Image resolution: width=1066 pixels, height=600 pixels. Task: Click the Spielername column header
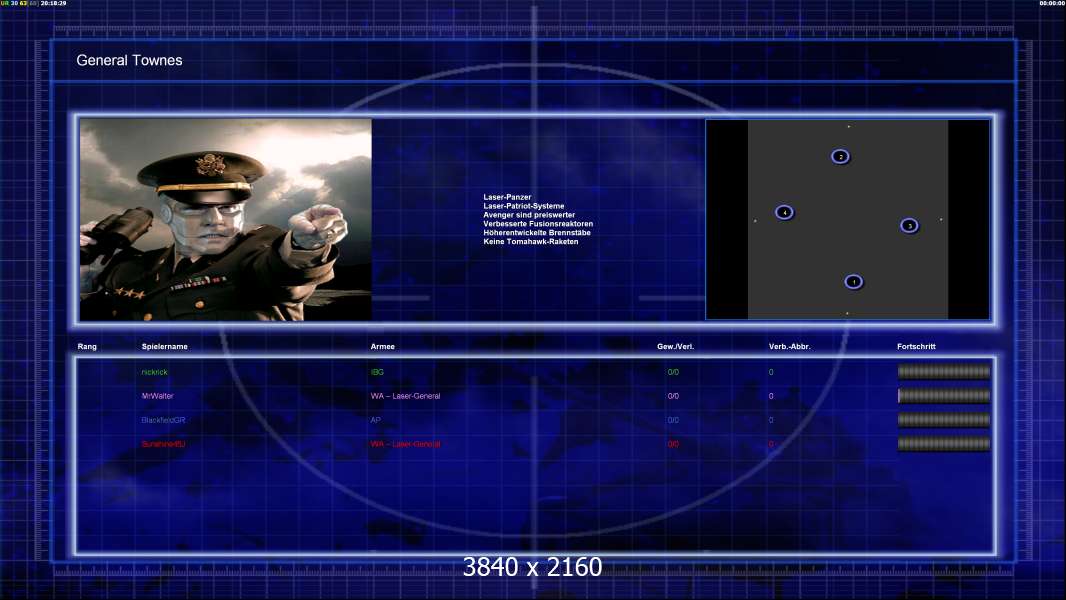point(165,347)
